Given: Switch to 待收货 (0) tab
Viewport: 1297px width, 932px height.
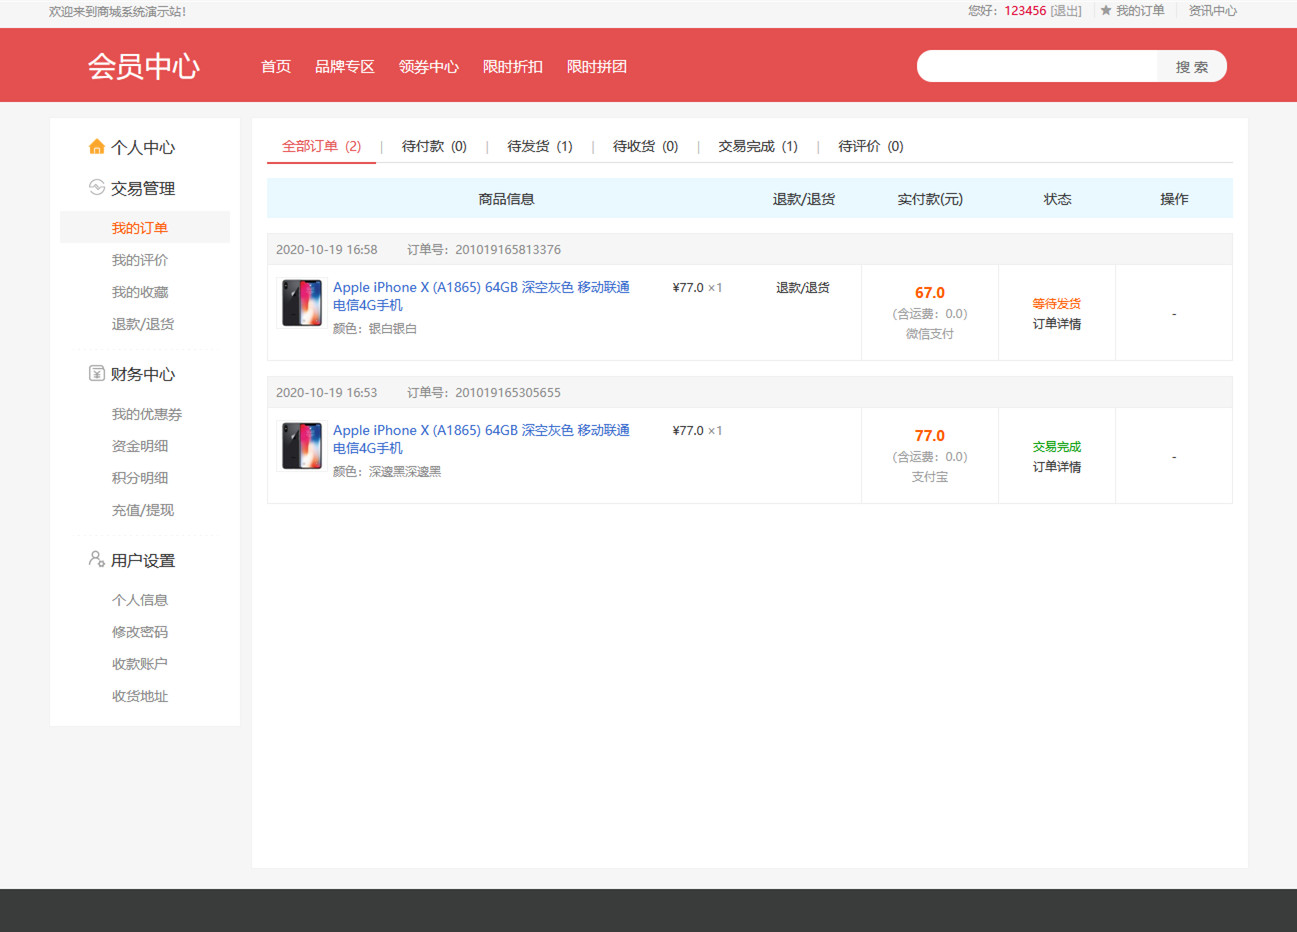Looking at the screenshot, I should pos(646,146).
